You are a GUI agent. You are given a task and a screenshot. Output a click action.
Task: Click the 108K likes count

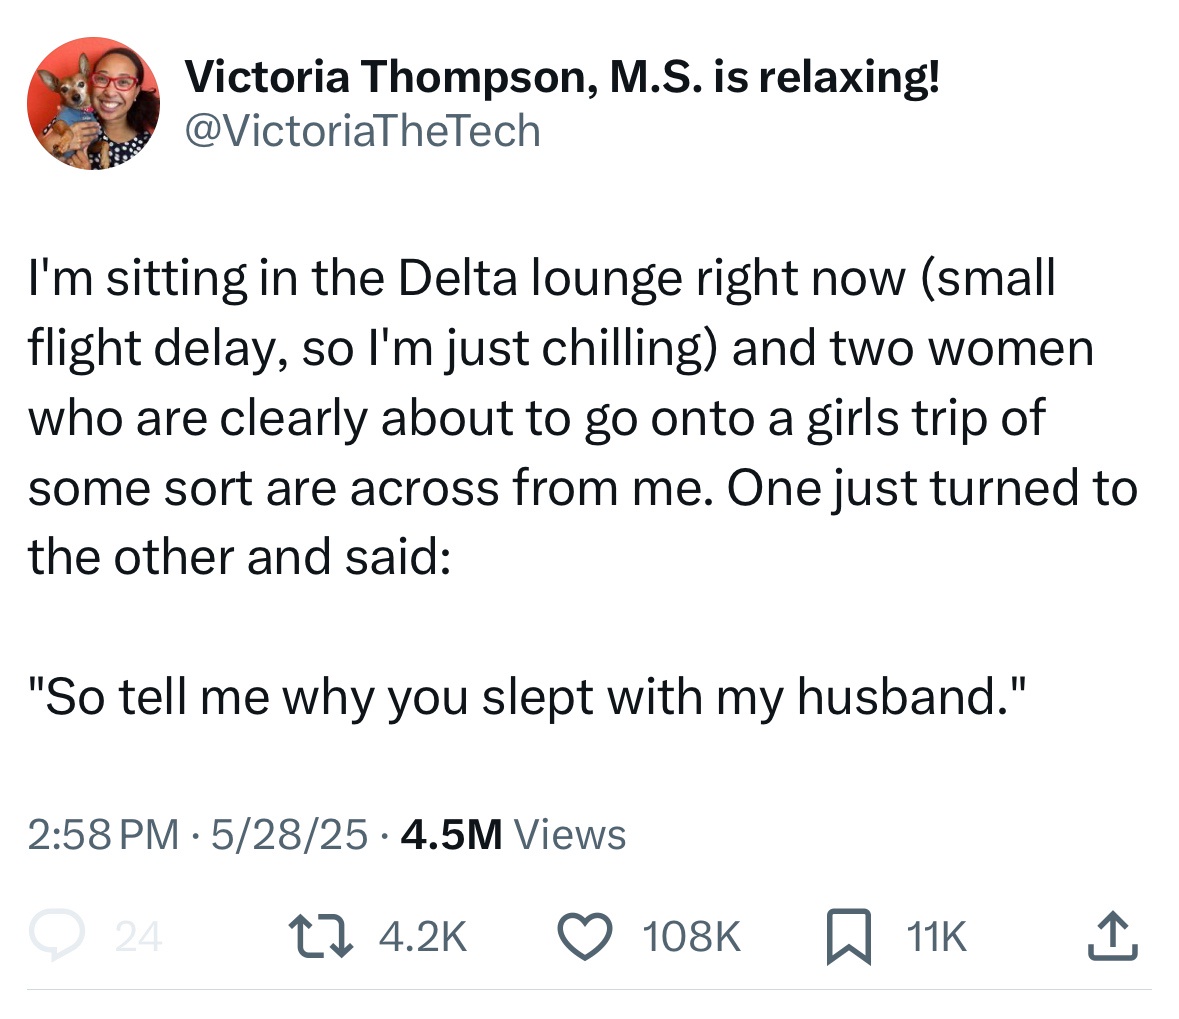click(x=688, y=937)
